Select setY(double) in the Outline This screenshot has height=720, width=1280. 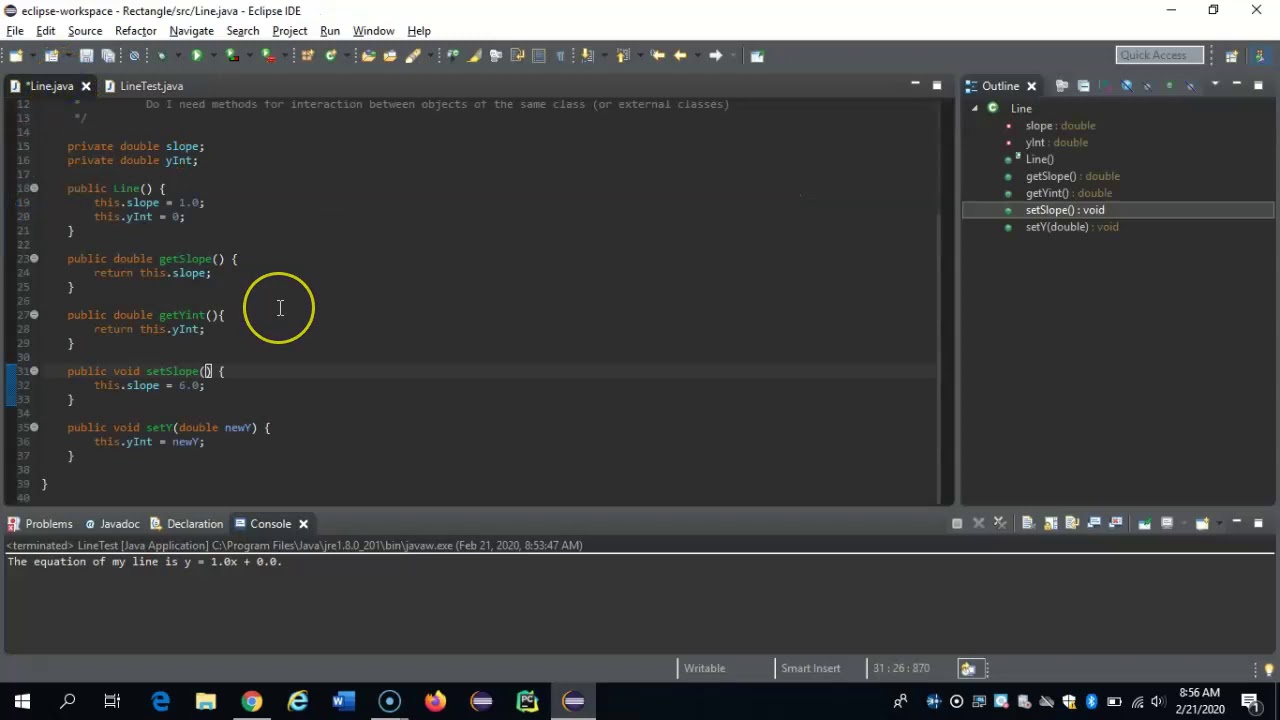[x=1072, y=227]
